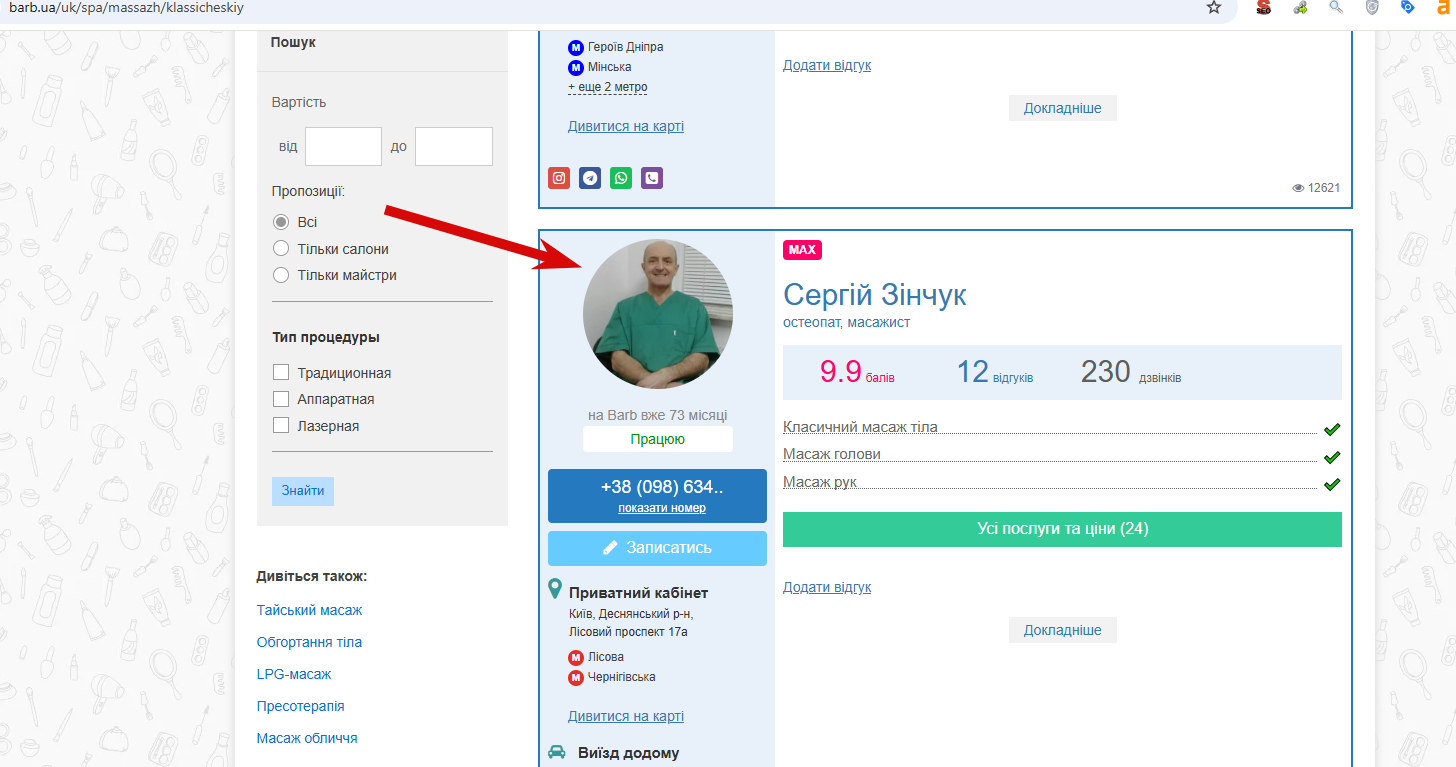This screenshot has height=767, width=1456.
Task: Click the 9.9 балів rating
Action: coord(857,372)
